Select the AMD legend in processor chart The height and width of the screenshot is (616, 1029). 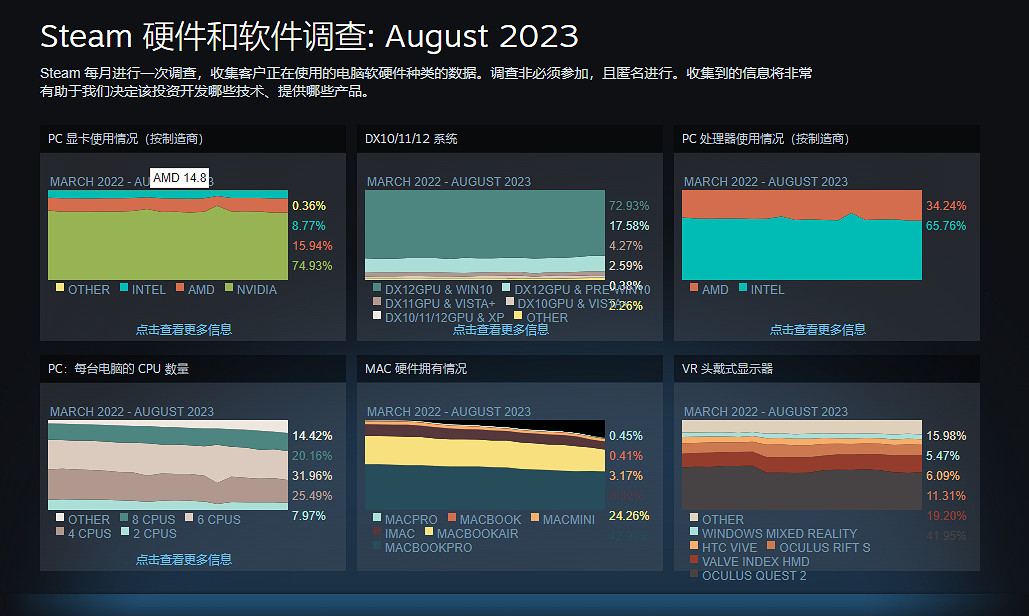pyautogui.click(x=694, y=287)
